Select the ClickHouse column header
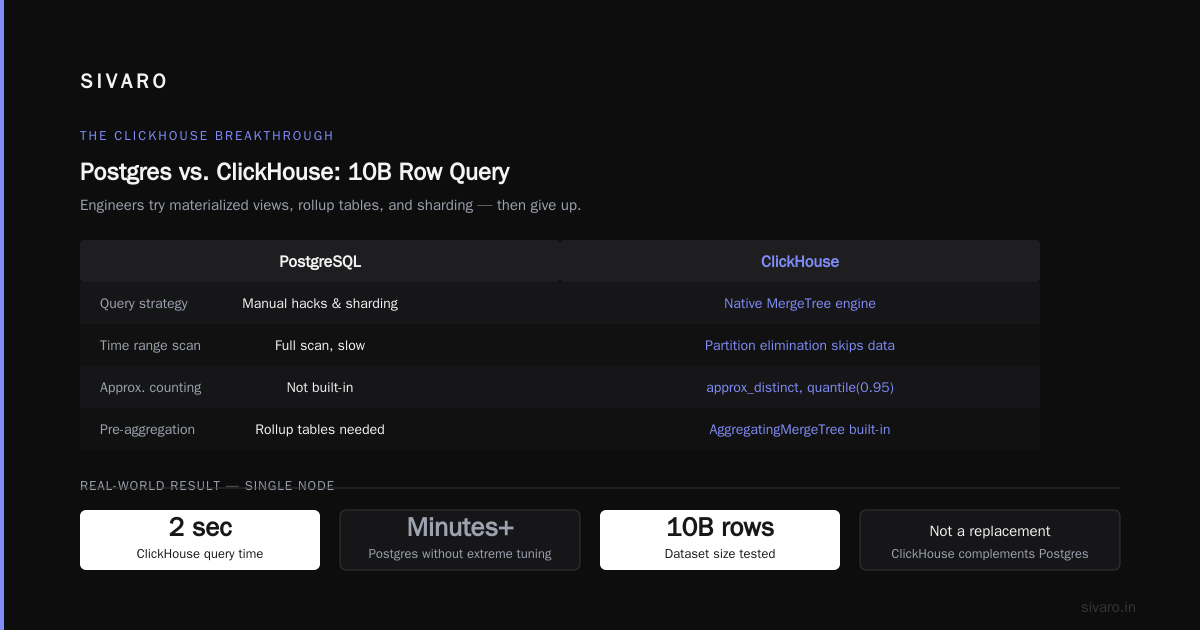 click(800, 262)
